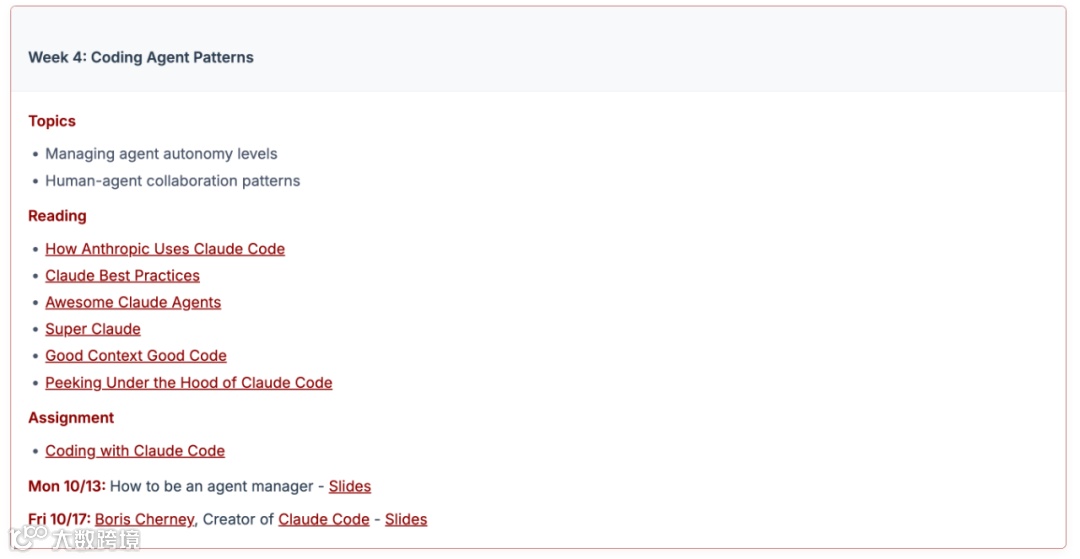Image resolution: width=1080 pixels, height=559 pixels.
Task: Click the watermark logo icon in bottom corner
Action: tap(26, 538)
